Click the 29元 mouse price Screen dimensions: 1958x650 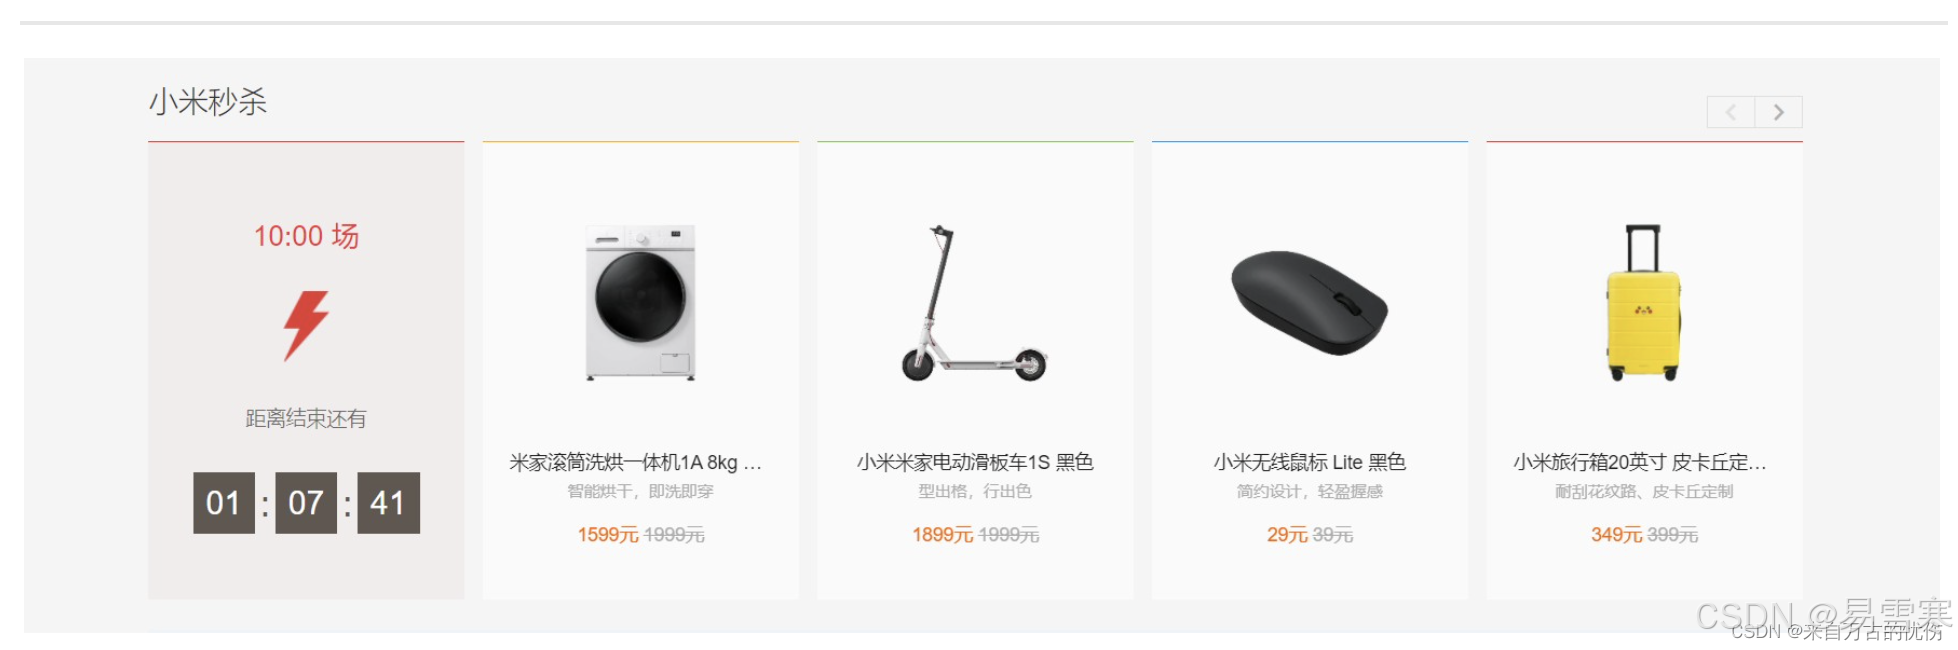(1287, 535)
